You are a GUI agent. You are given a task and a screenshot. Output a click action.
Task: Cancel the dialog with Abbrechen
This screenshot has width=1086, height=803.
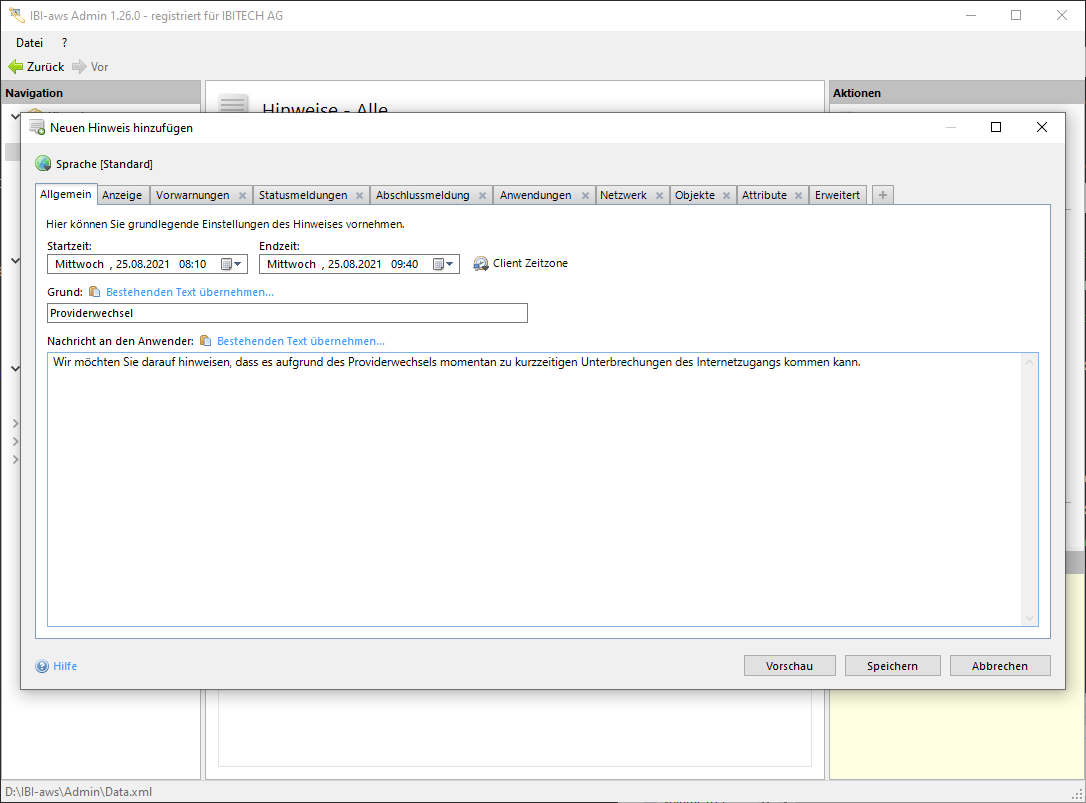point(999,666)
